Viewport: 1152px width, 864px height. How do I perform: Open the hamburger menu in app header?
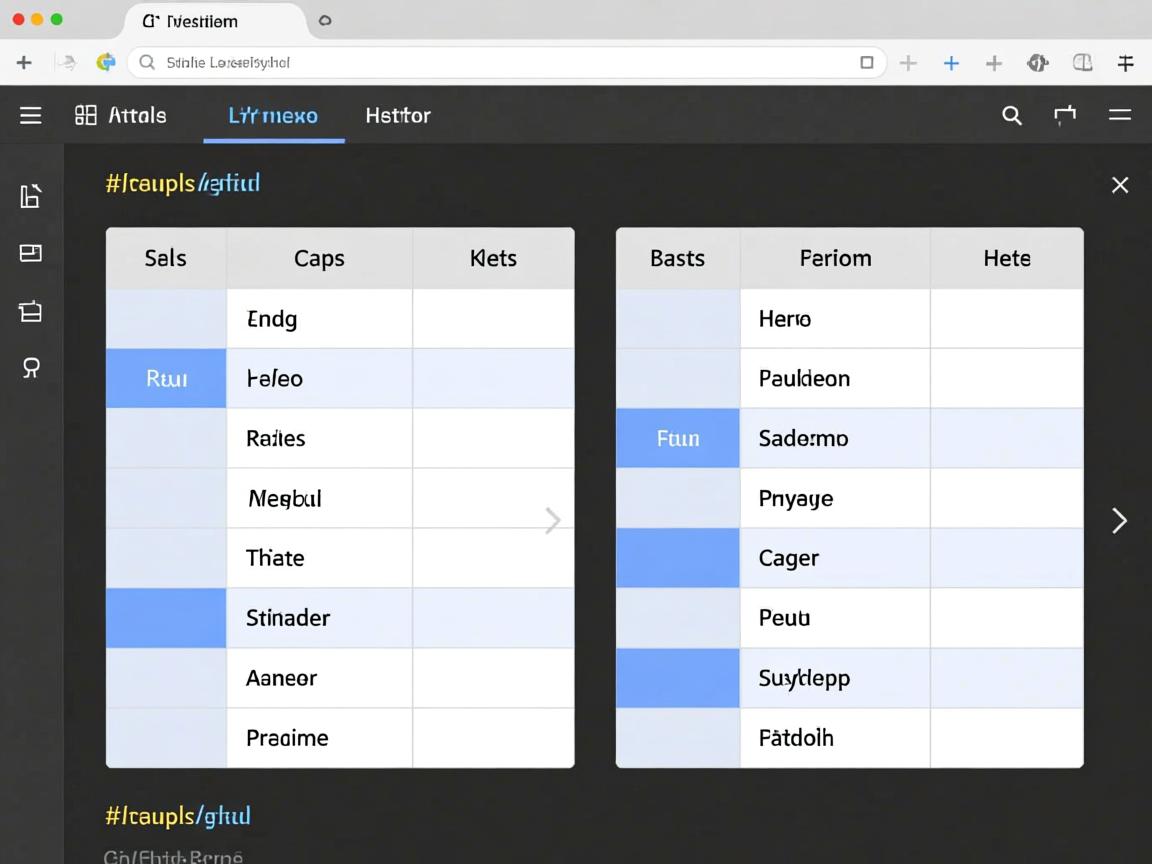(x=31, y=115)
